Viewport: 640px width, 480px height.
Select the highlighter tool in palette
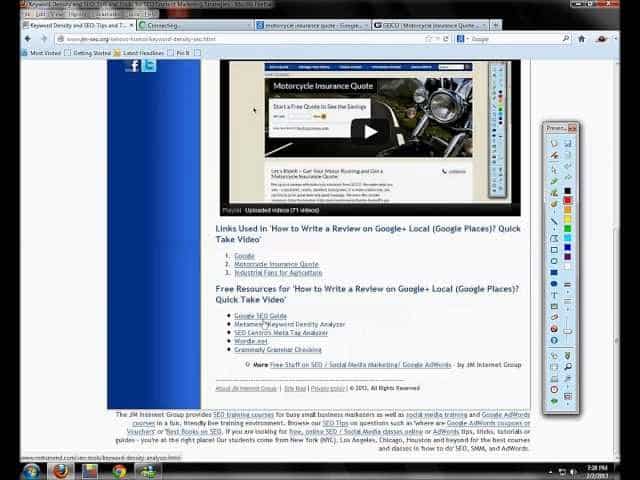pos(554,192)
